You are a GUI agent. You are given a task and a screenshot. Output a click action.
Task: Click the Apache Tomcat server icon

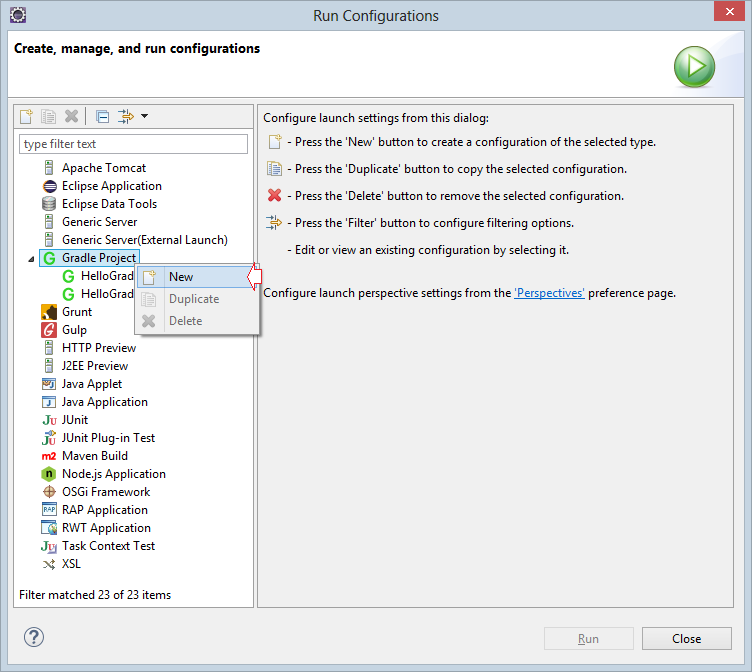pyautogui.click(x=49, y=168)
